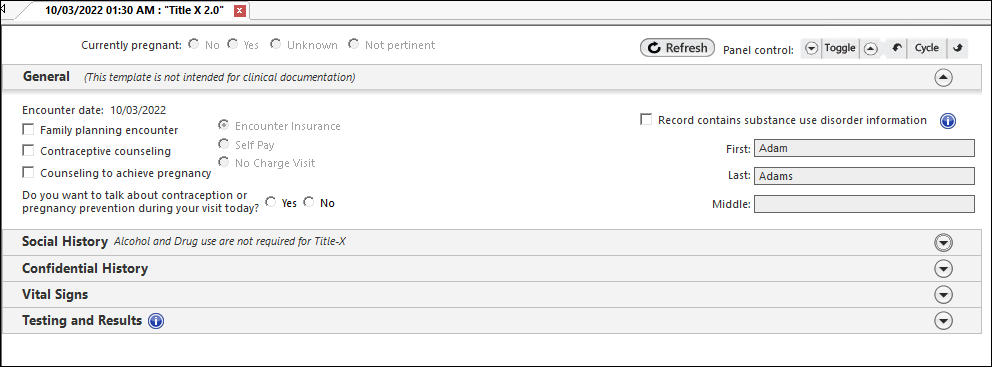
Task: Check Record contains substance use disorder information
Action: click(646, 120)
